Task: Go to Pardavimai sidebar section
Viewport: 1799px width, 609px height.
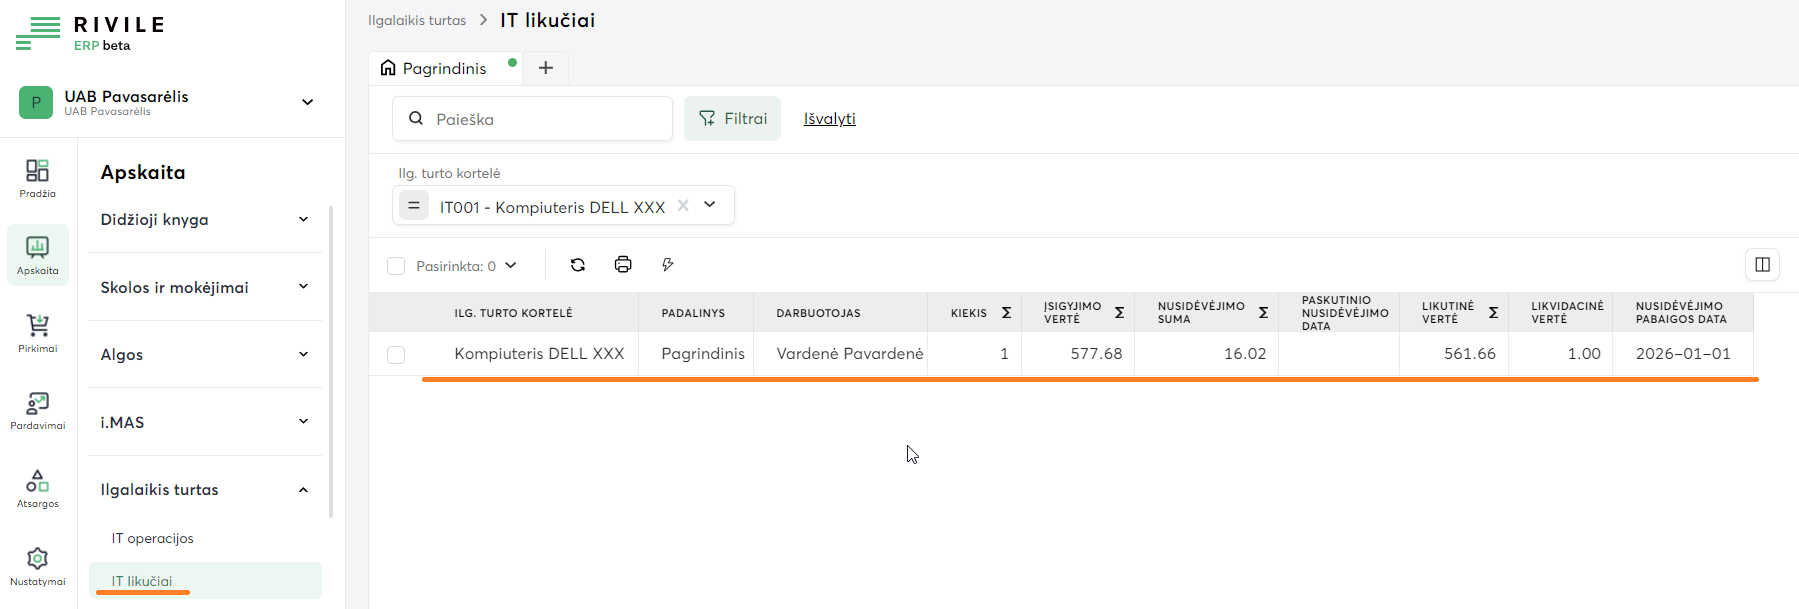Action: click(x=38, y=411)
